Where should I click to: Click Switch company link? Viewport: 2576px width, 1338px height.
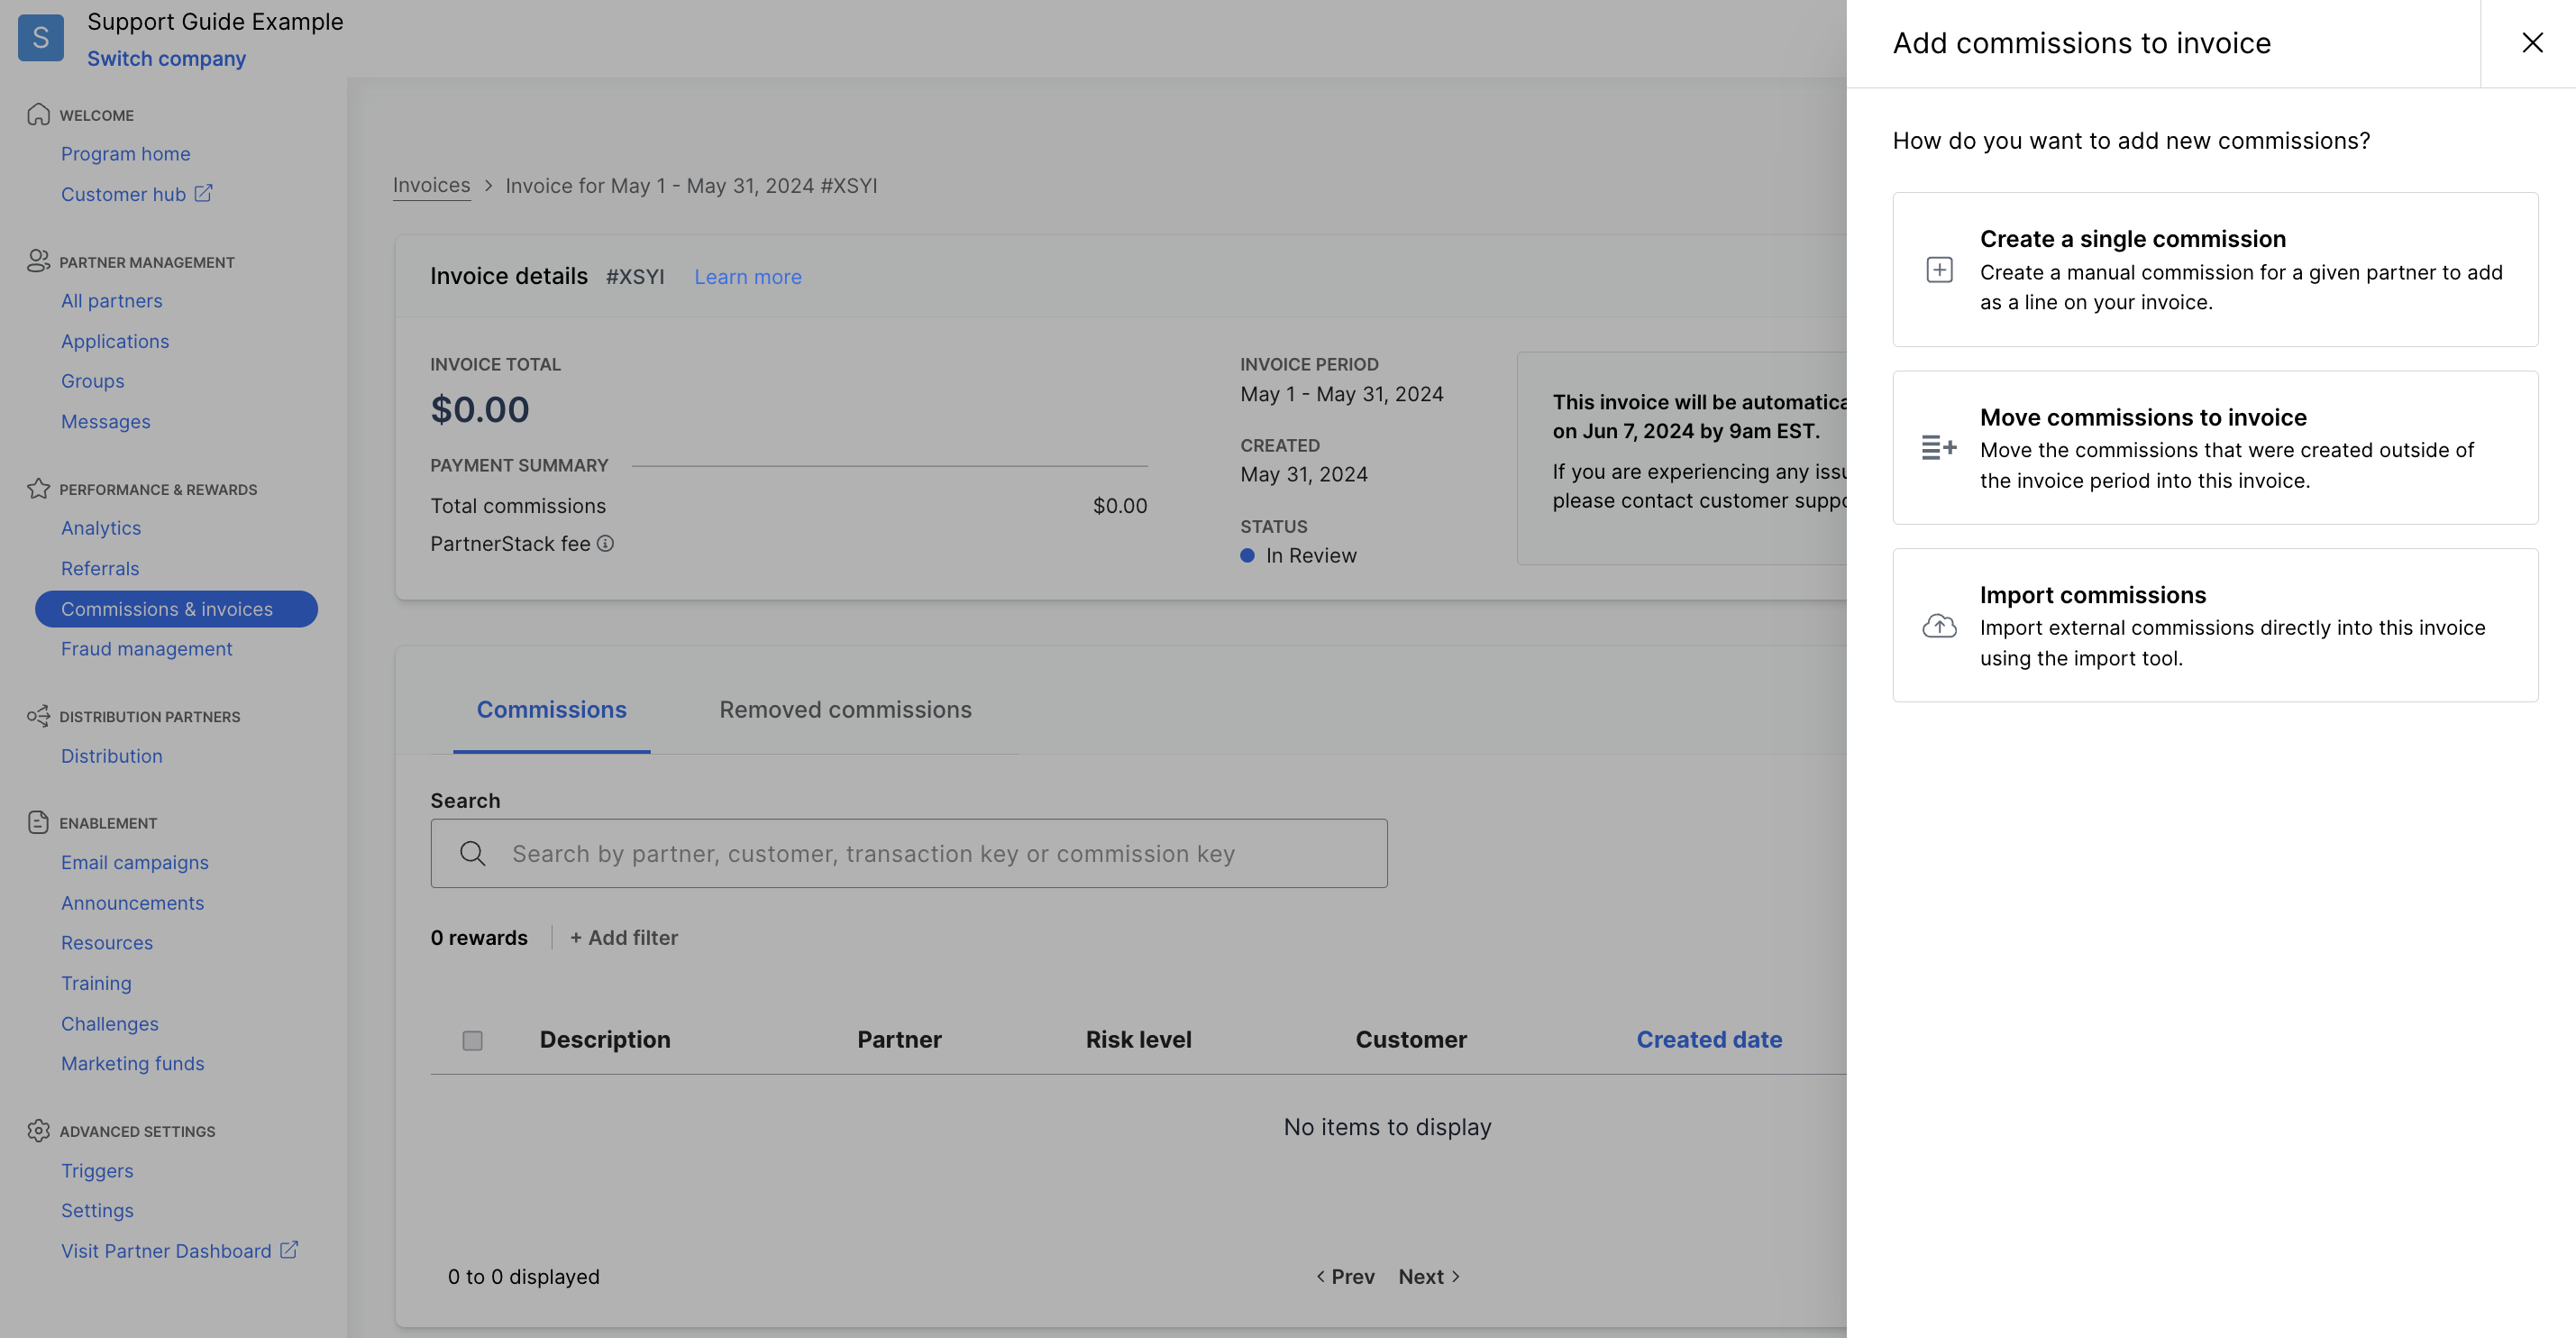tap(166, 59)
